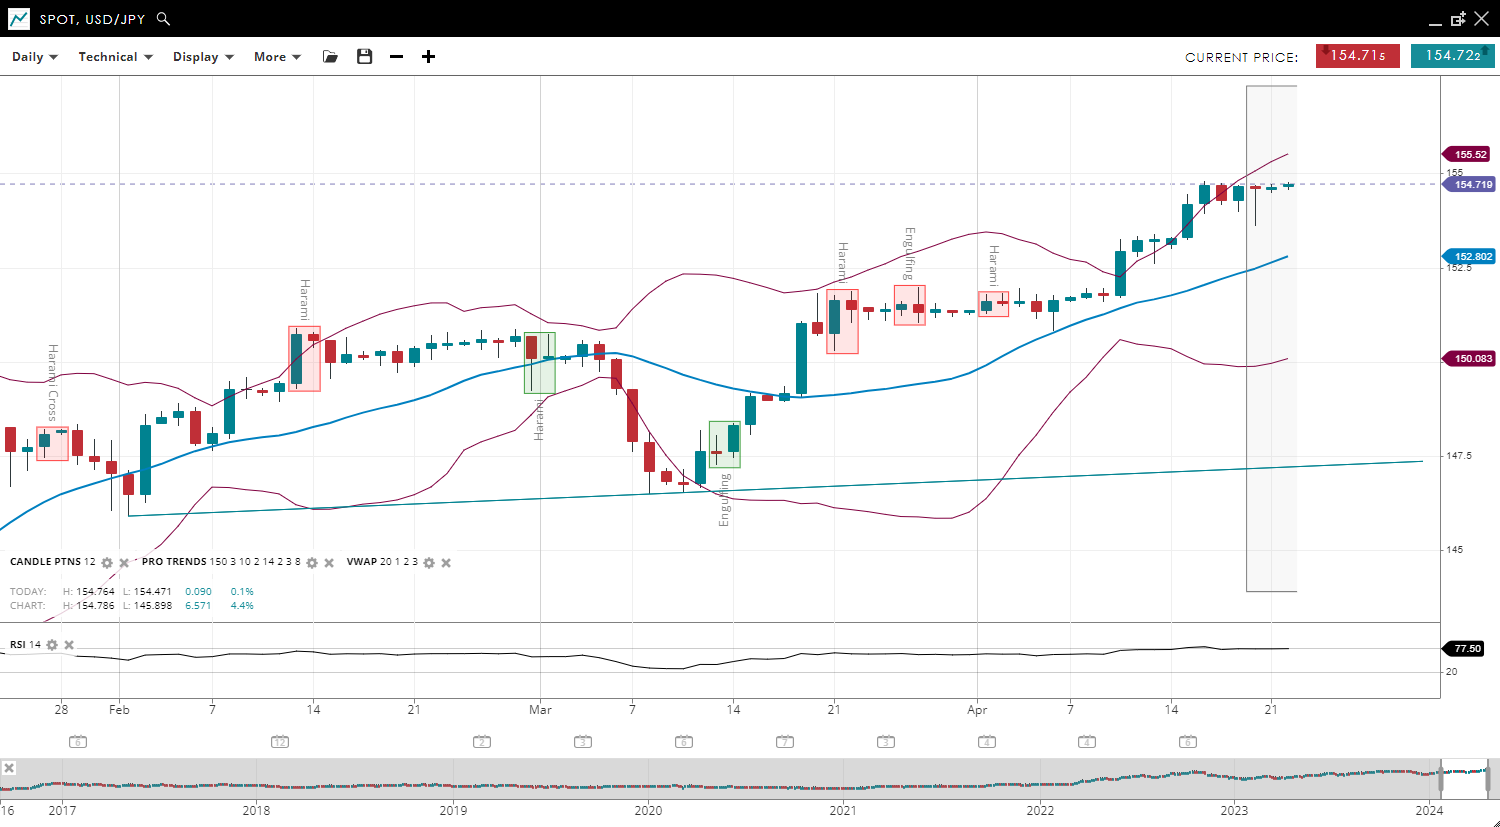Image resolution: width=1500 pixels, height=827 pixels.
Task: Zoom in using the plus icon
Action: [428, 57]
